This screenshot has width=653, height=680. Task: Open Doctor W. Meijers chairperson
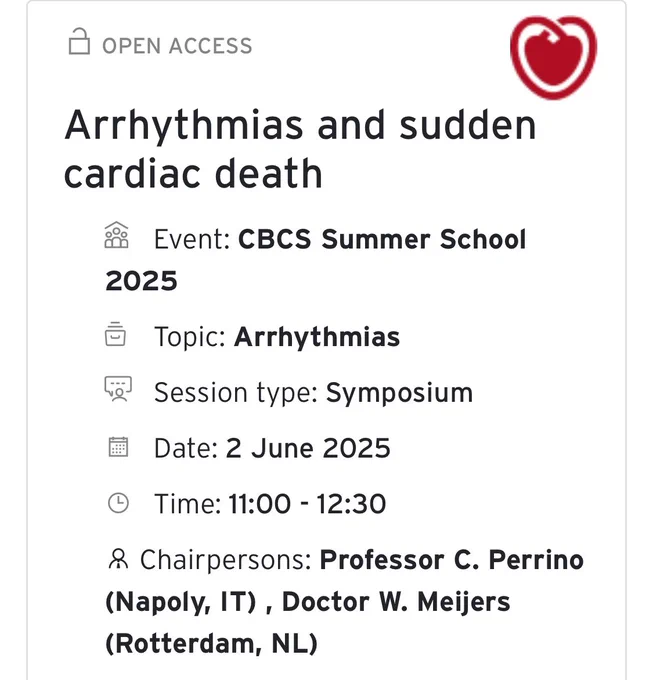396,602
